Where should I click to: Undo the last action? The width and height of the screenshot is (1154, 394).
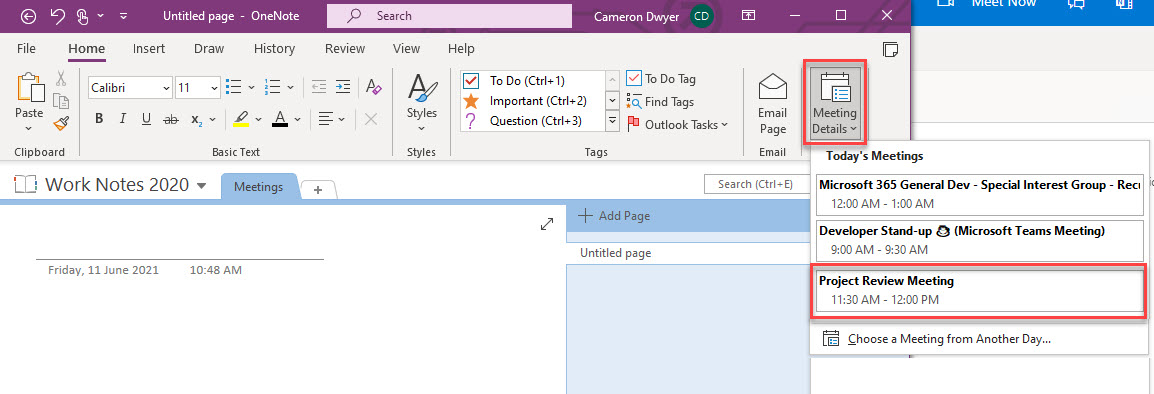click(x=57, y=15)
